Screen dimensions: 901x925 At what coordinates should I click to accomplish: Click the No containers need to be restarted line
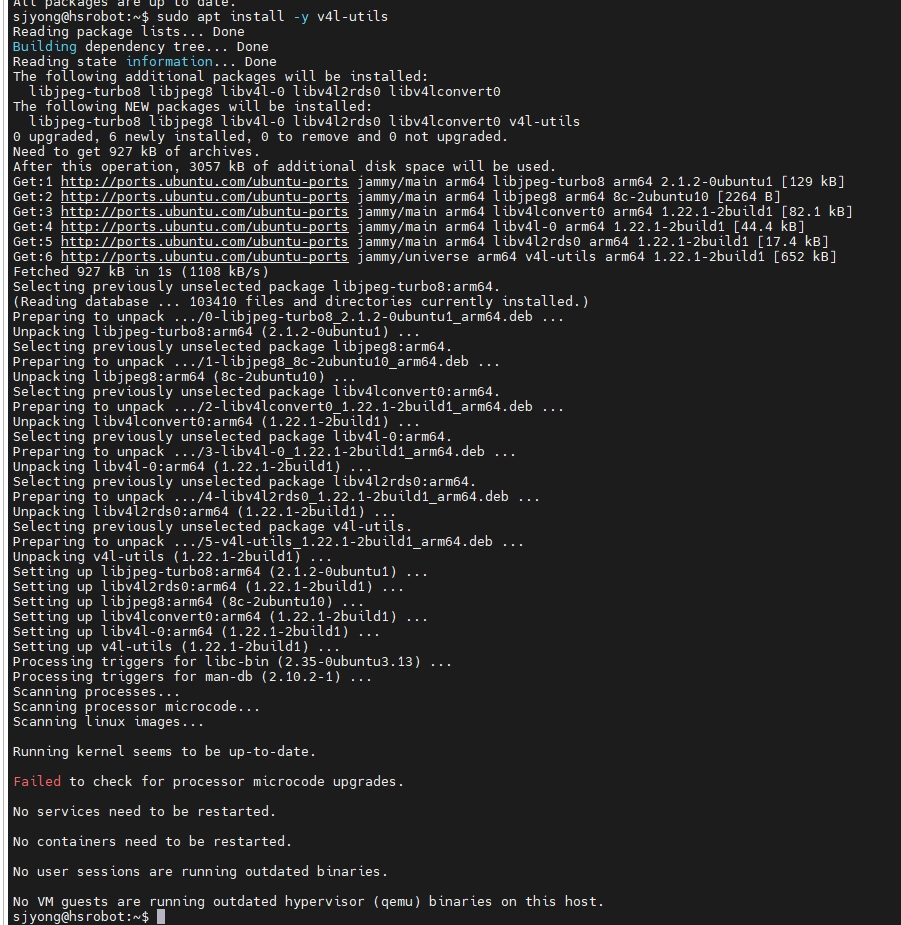click(152, 842)
